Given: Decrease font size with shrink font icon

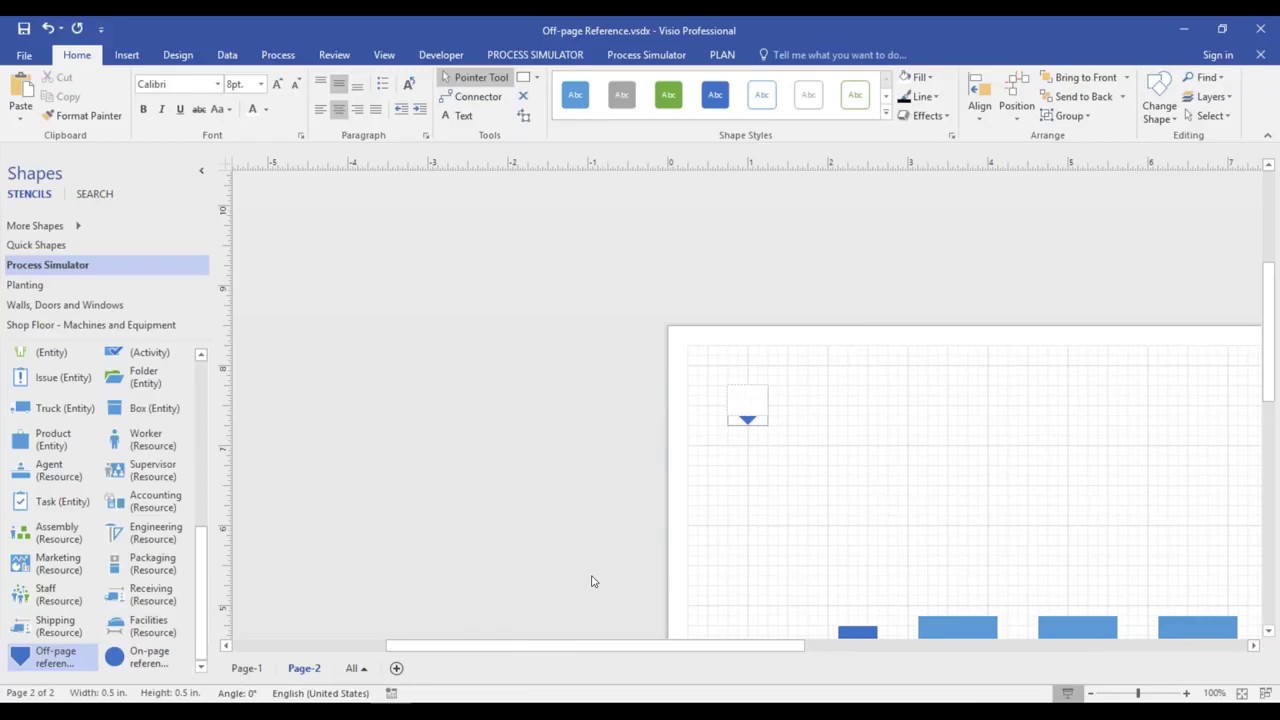Looking at the screenshot, I should coord(295,84).
